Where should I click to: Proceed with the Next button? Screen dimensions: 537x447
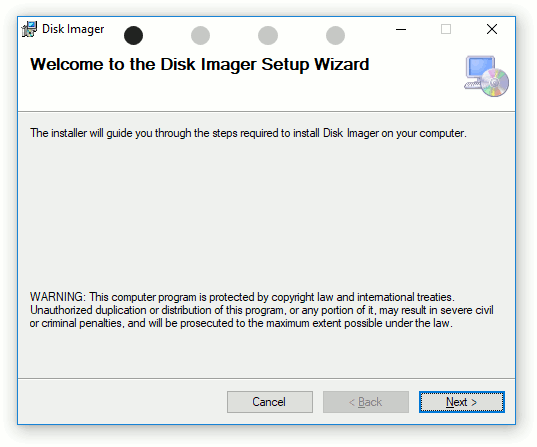(x=462, y=402)
